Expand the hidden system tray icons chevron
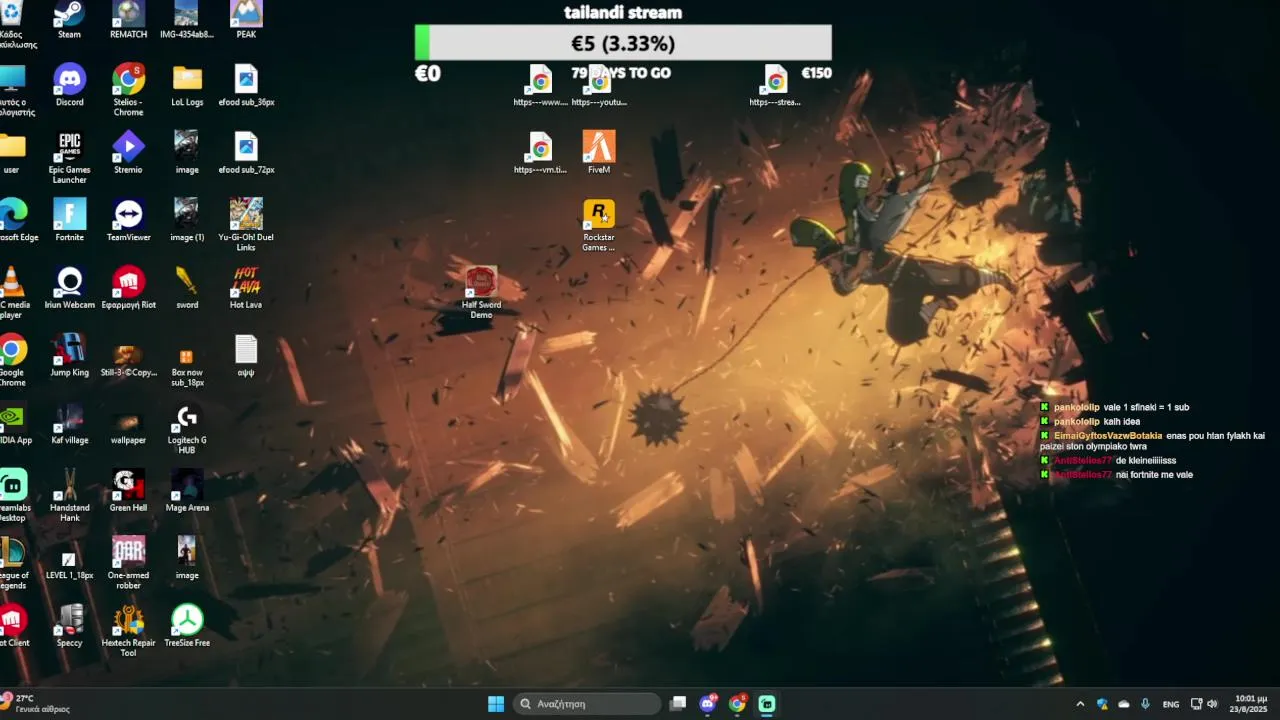Image resolution: width=1280 pixels, height=720 pixels. (x=1080, y=704)
